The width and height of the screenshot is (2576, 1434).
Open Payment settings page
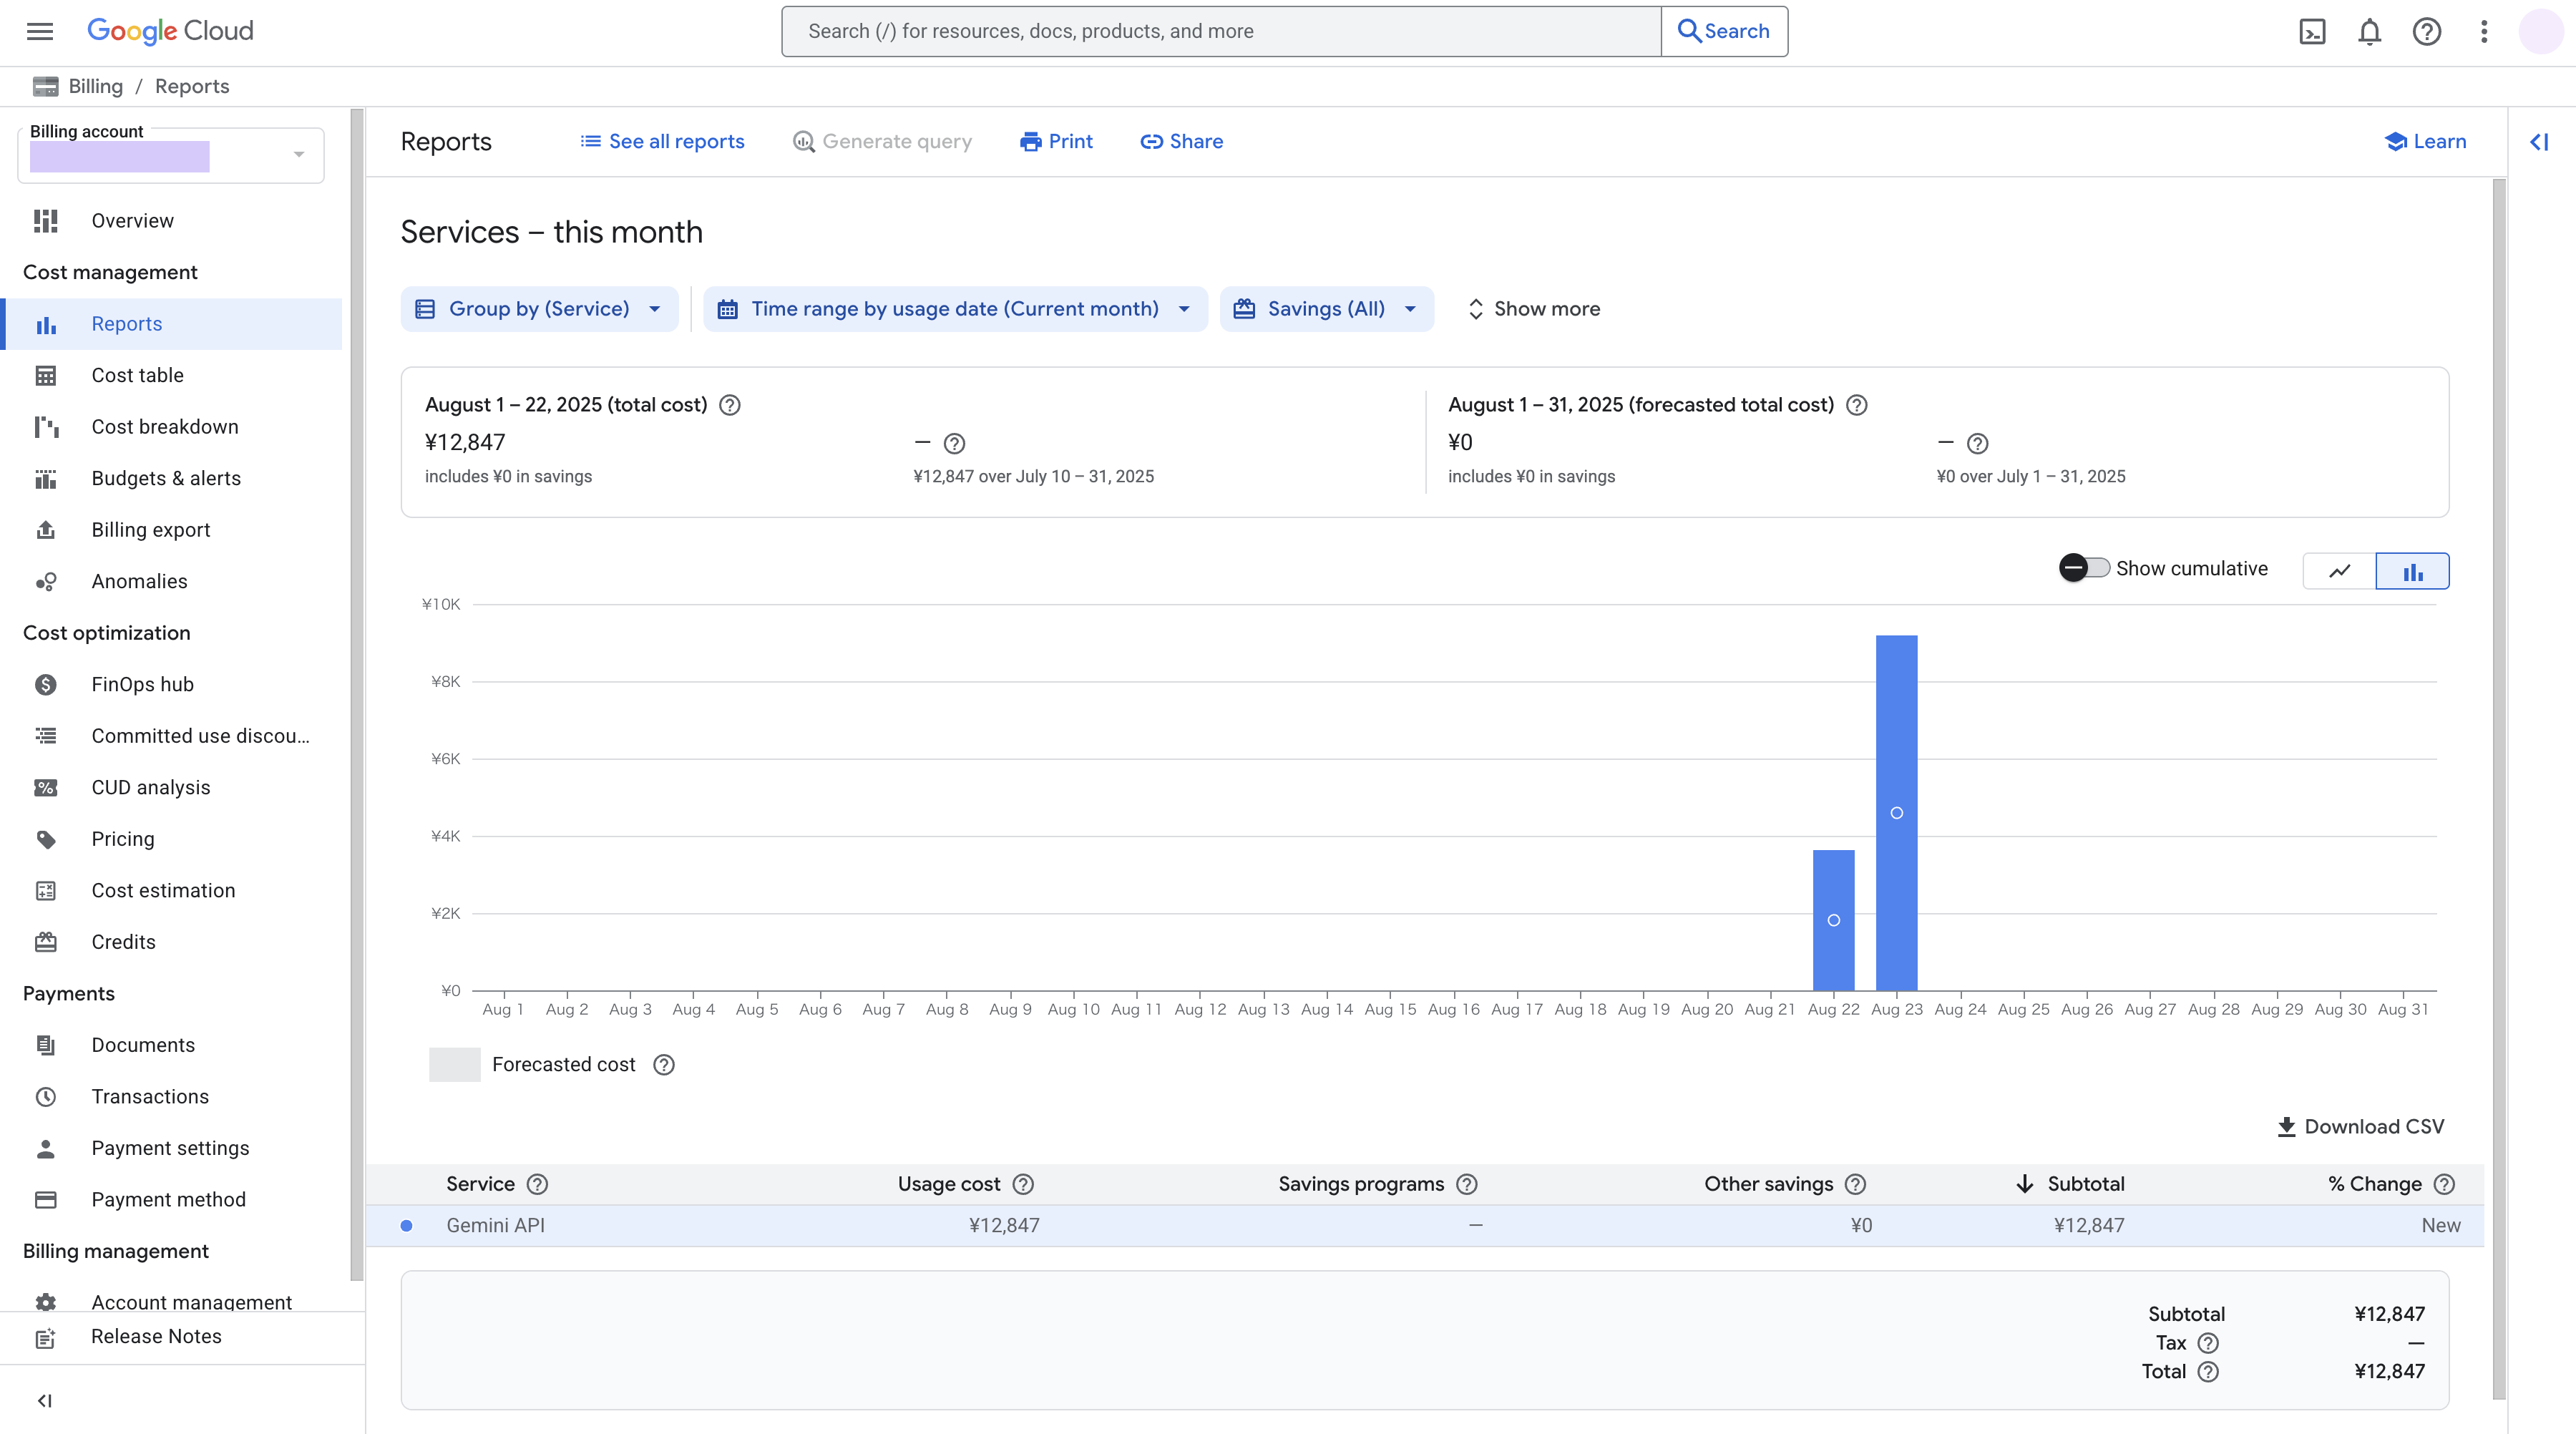171,1148
